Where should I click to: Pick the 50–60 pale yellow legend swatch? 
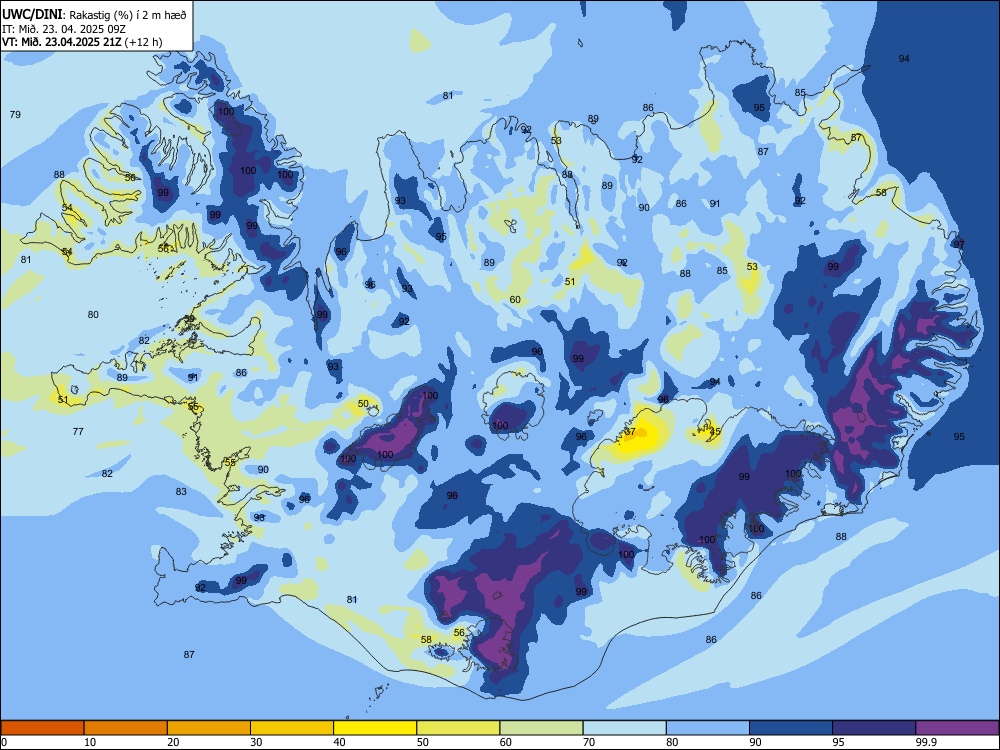[458, 728]
